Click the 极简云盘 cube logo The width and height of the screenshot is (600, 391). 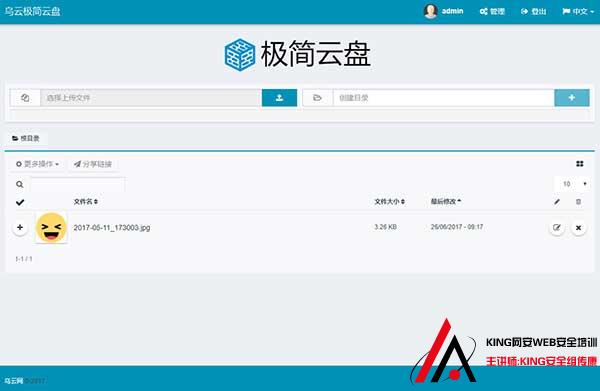pos(240,55)
